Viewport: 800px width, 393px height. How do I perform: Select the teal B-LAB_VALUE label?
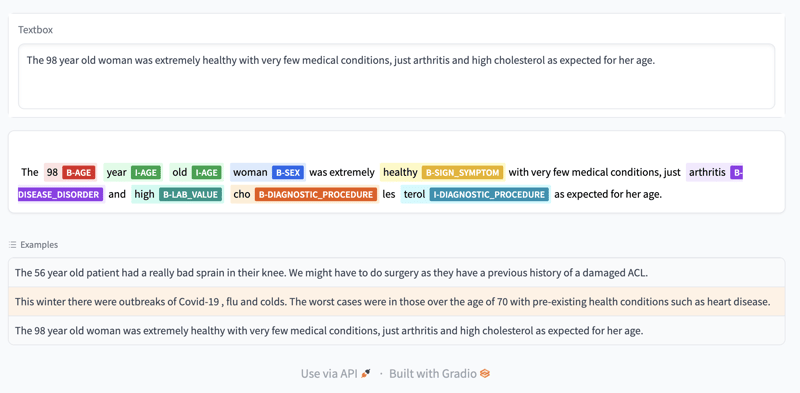(190, 194)
